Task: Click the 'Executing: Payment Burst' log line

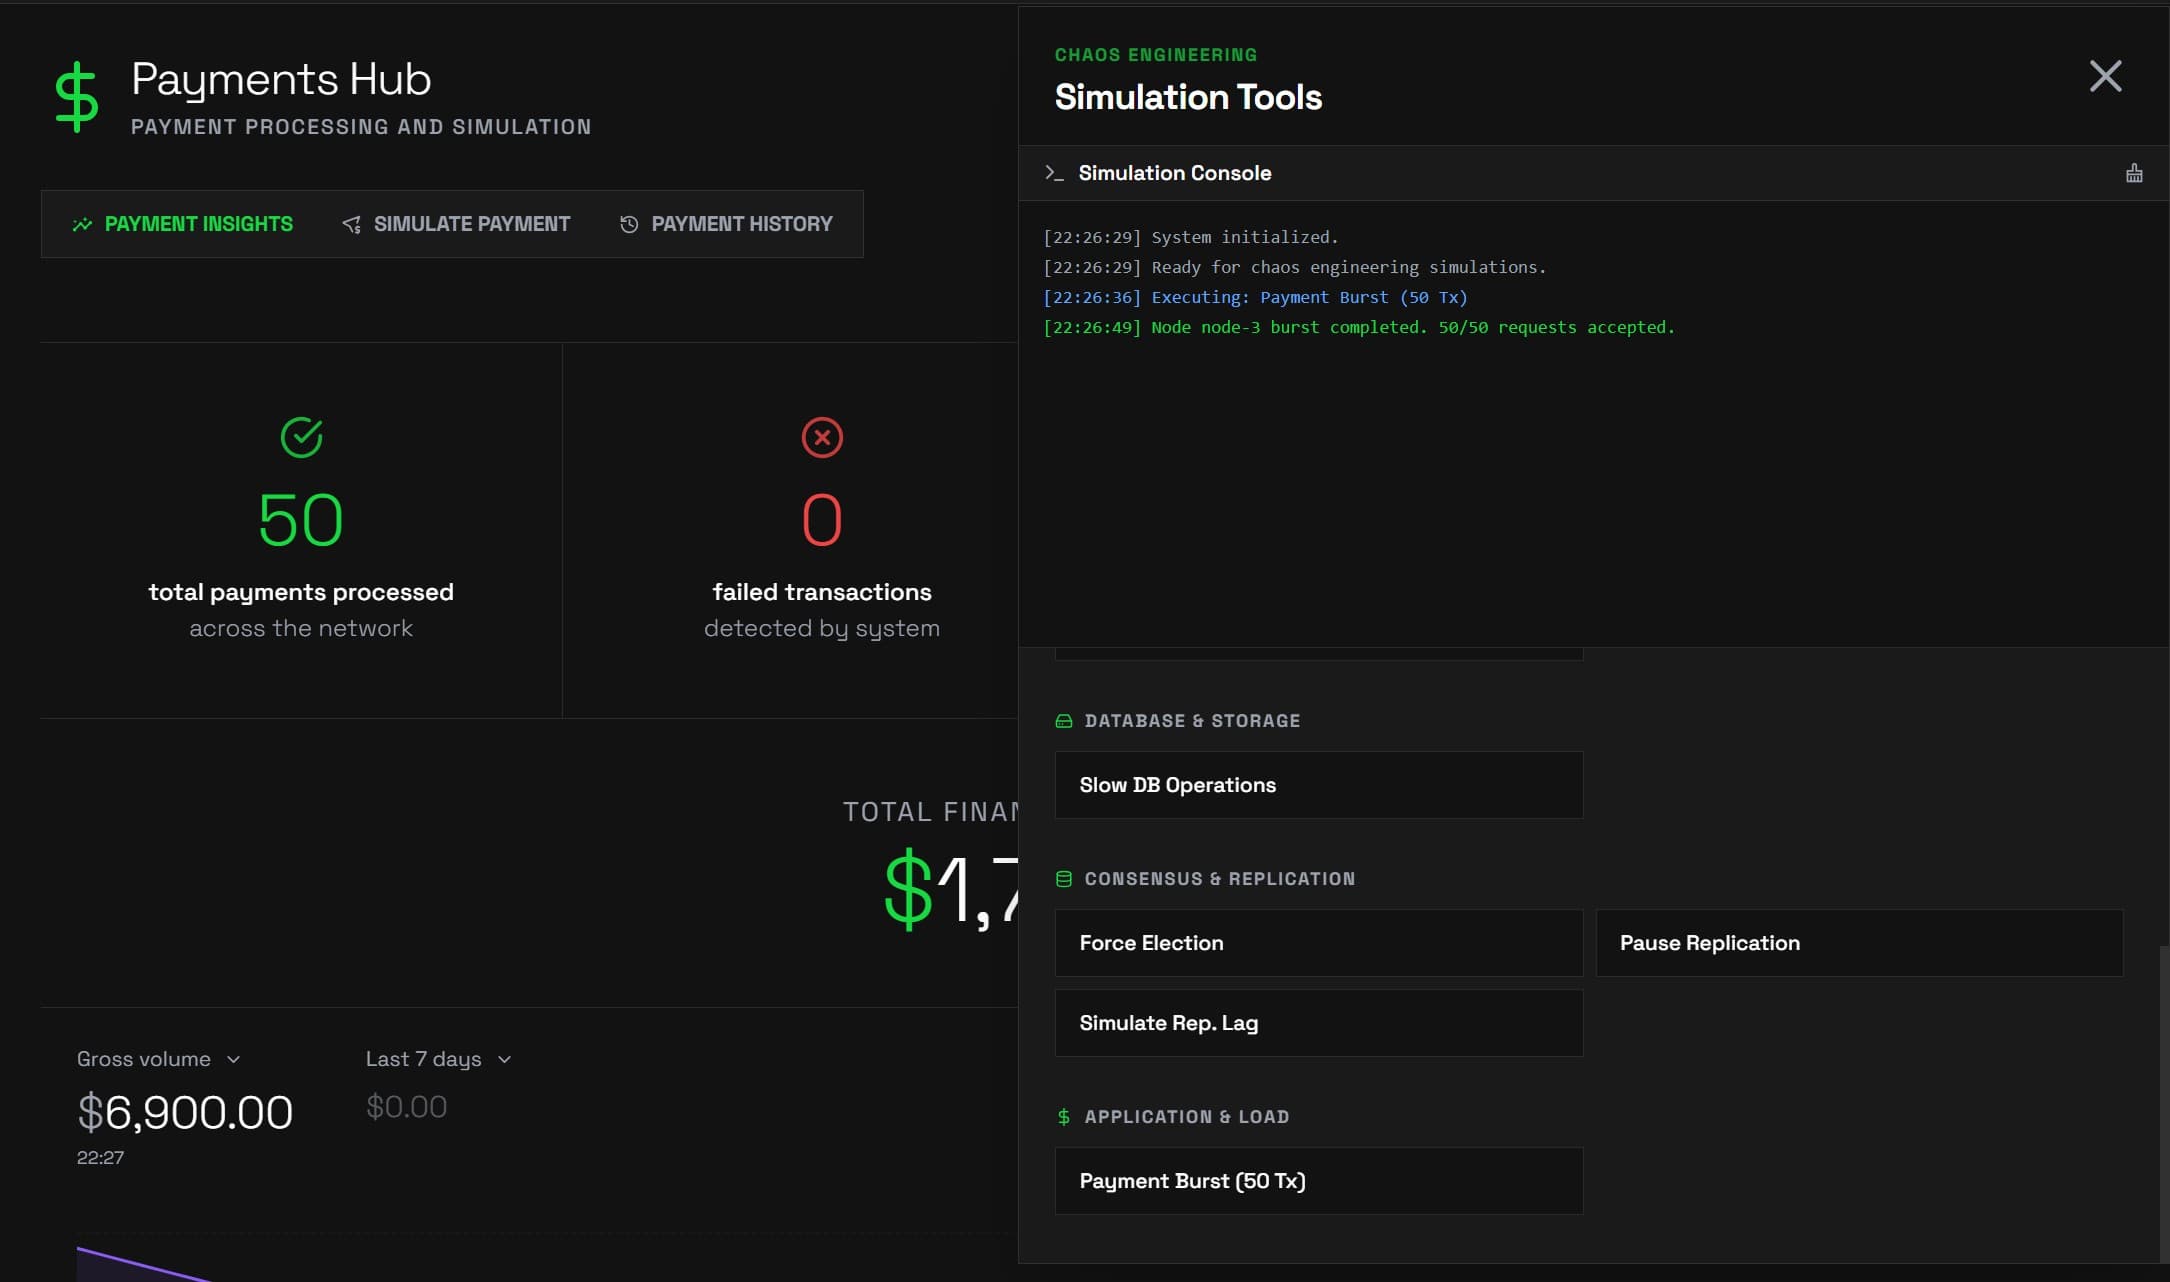Action: click(x=1255, y=297)
